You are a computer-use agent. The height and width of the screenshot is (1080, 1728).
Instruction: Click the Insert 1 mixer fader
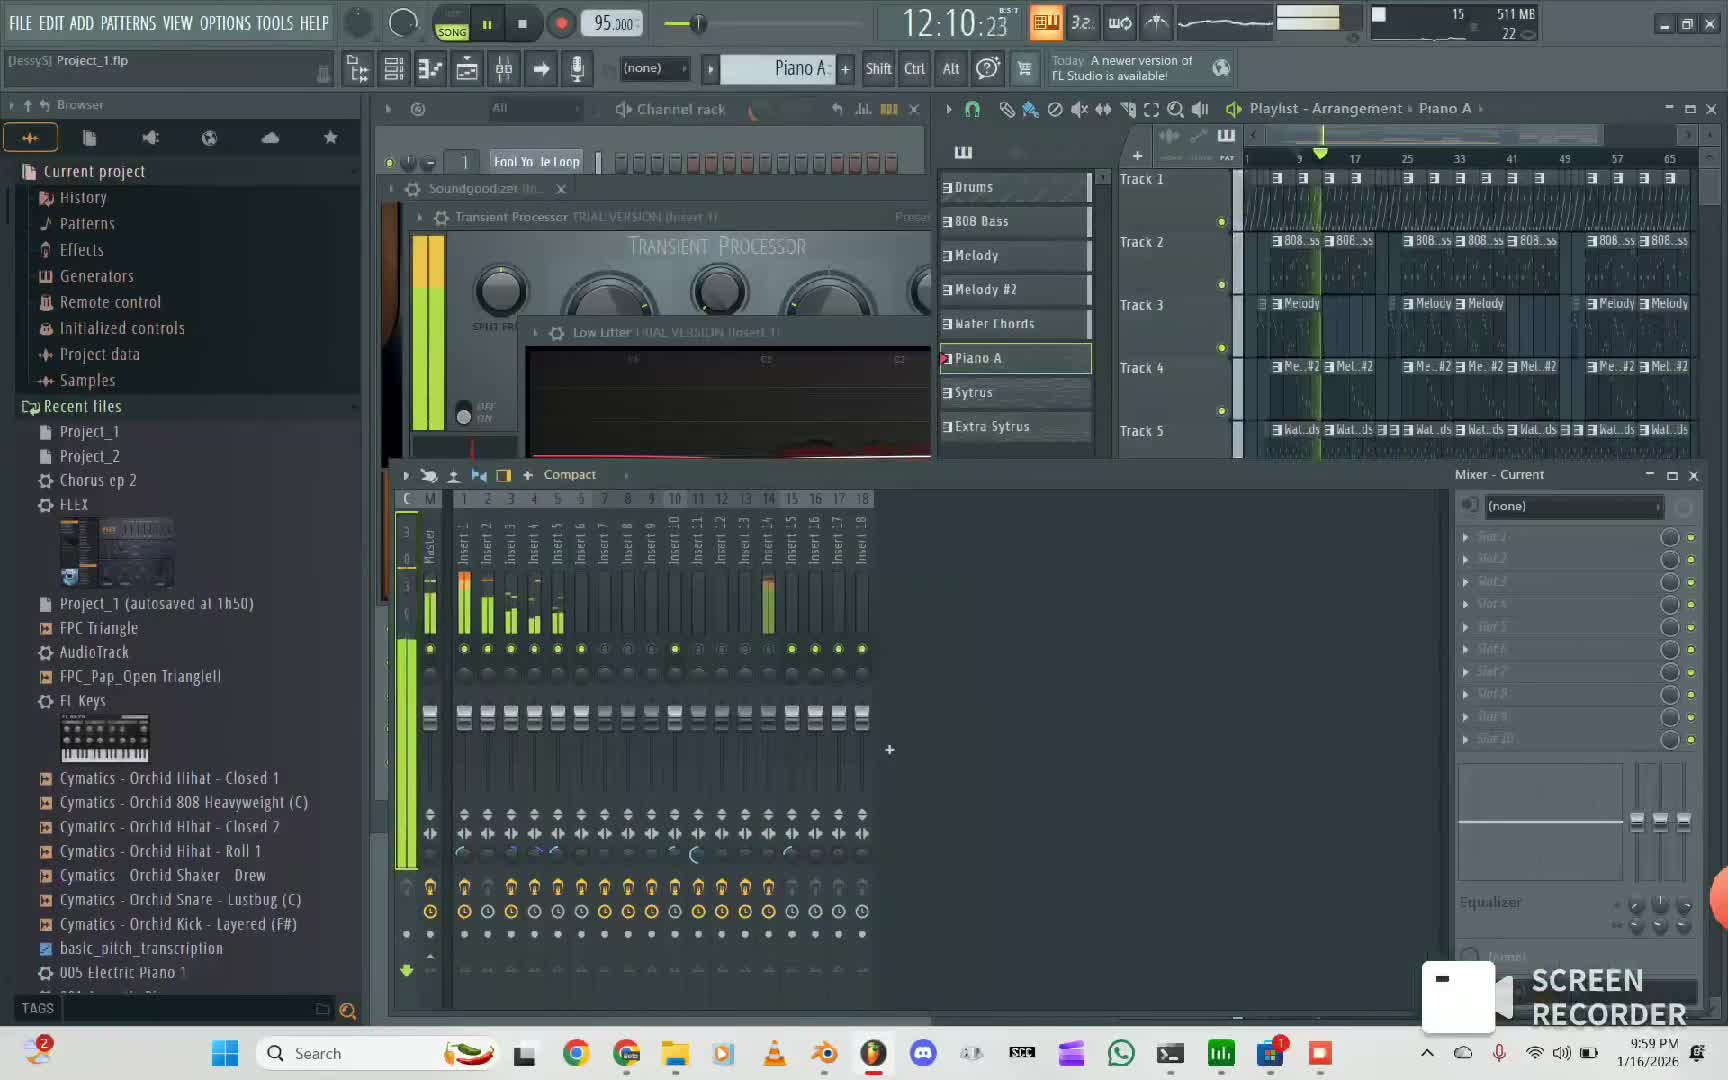pos(464,716)
